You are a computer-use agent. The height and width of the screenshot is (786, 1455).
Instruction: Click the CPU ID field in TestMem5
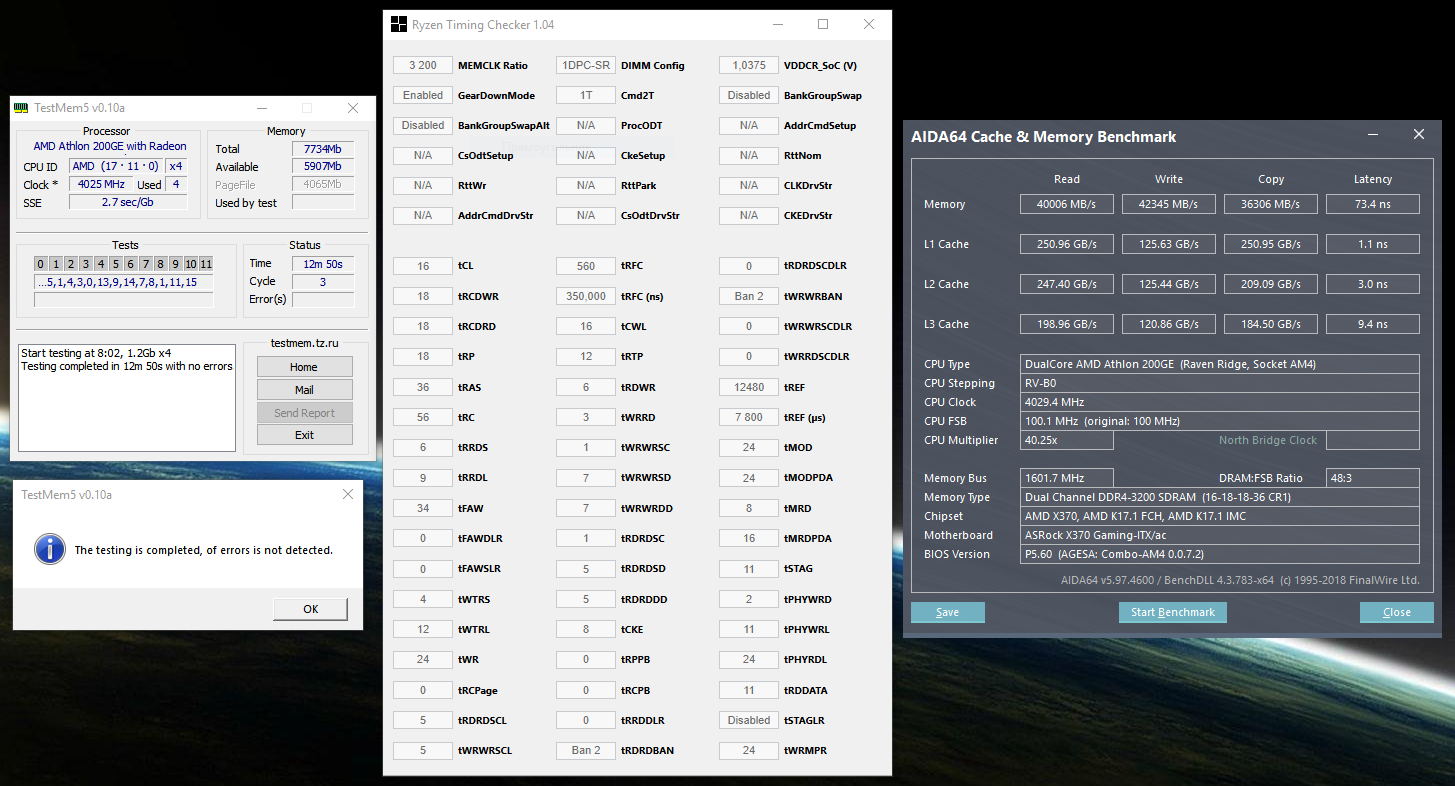pyautogui.click(x=115, y=167)
